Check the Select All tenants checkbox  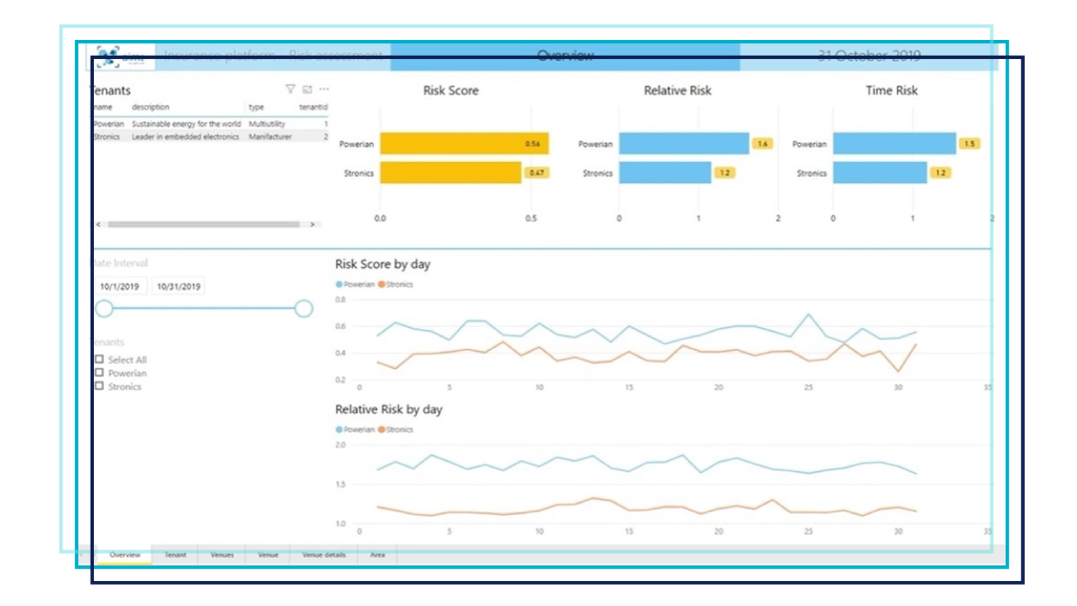click(x=99, y=360)
